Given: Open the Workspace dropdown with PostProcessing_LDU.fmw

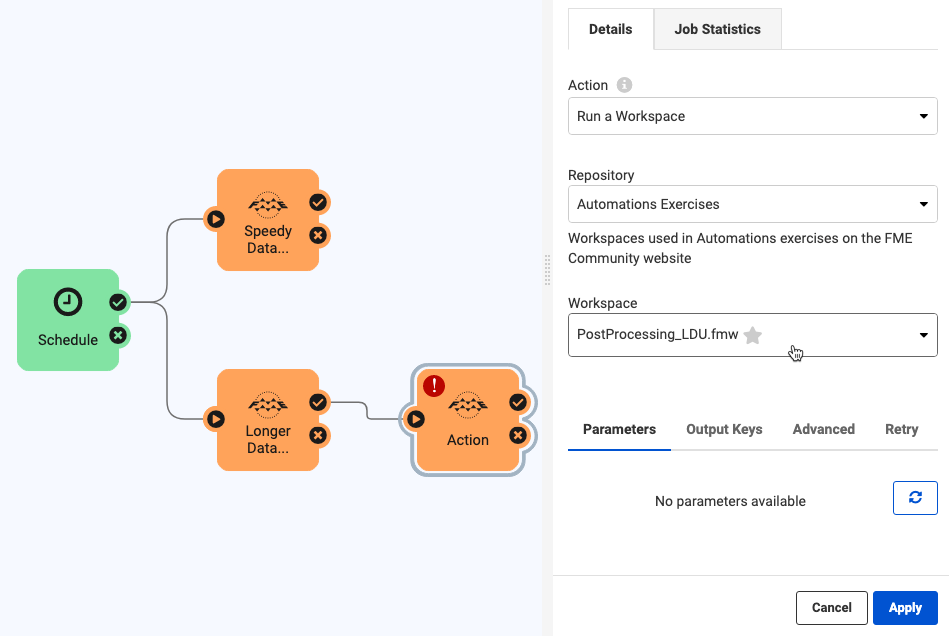Looking at the screenshot, I should click(x=752, y=335).
